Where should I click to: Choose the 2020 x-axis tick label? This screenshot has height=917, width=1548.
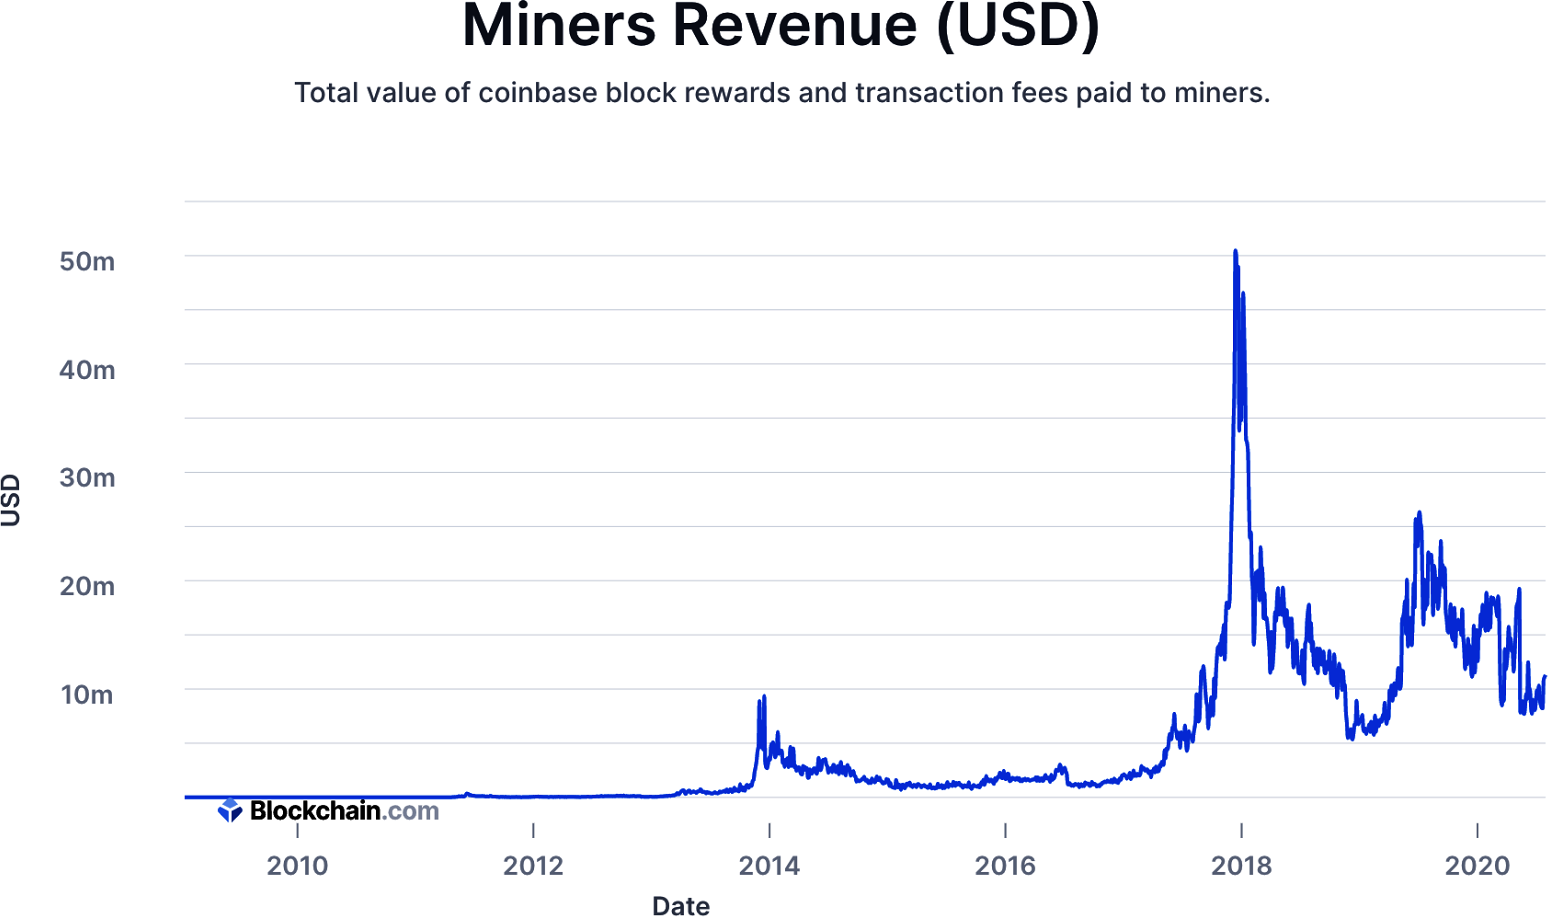point(1477,865)
